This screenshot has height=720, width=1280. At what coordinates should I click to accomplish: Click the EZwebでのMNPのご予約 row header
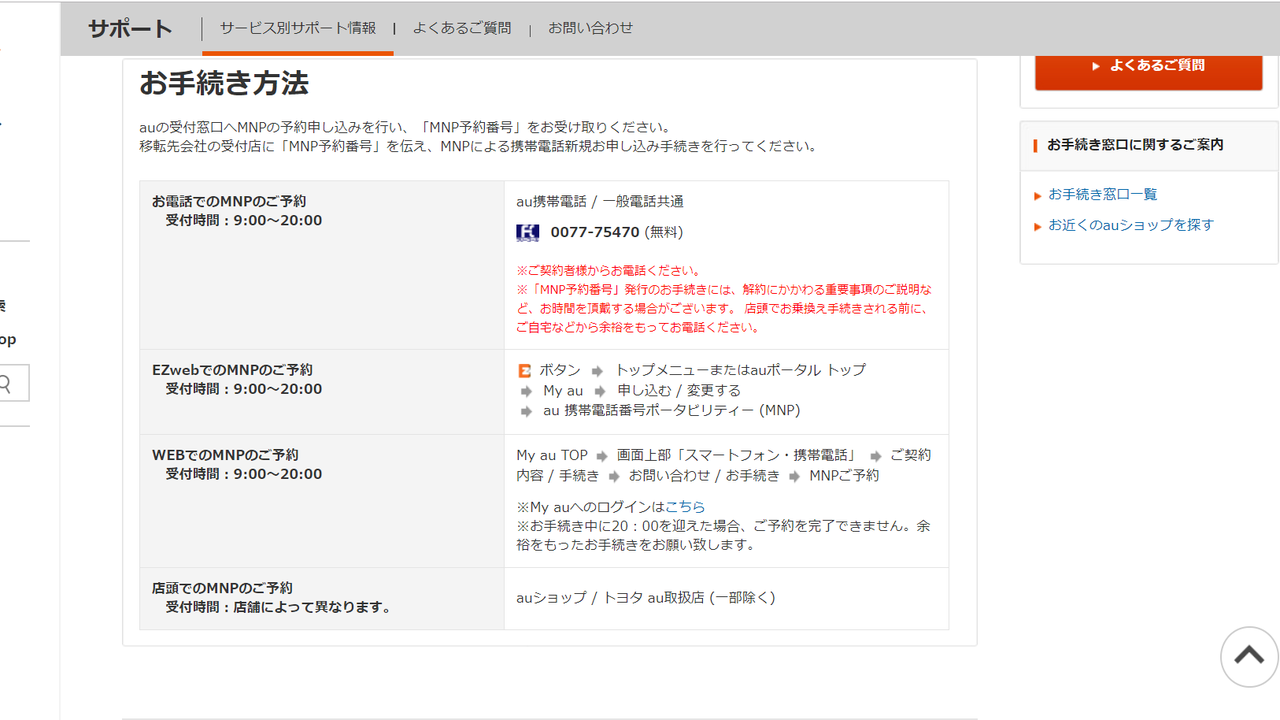pyautogui.click(x=322, y=392)
